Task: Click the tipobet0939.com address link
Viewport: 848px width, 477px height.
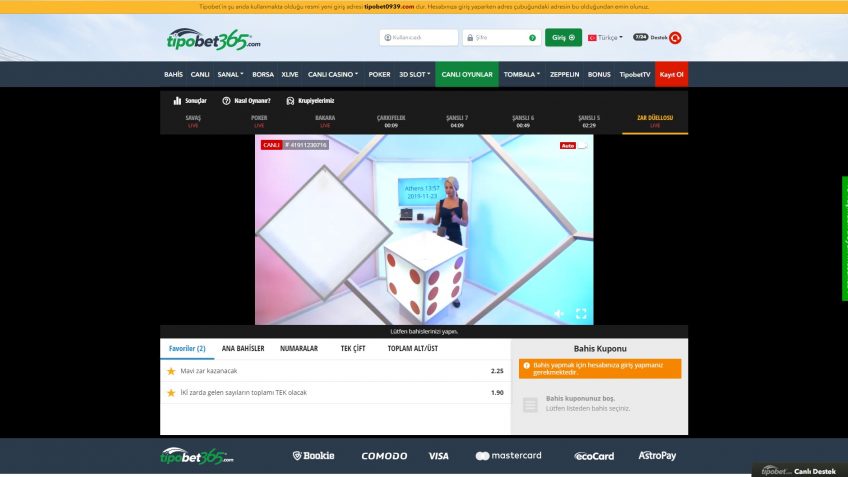Action: (389, 7)
